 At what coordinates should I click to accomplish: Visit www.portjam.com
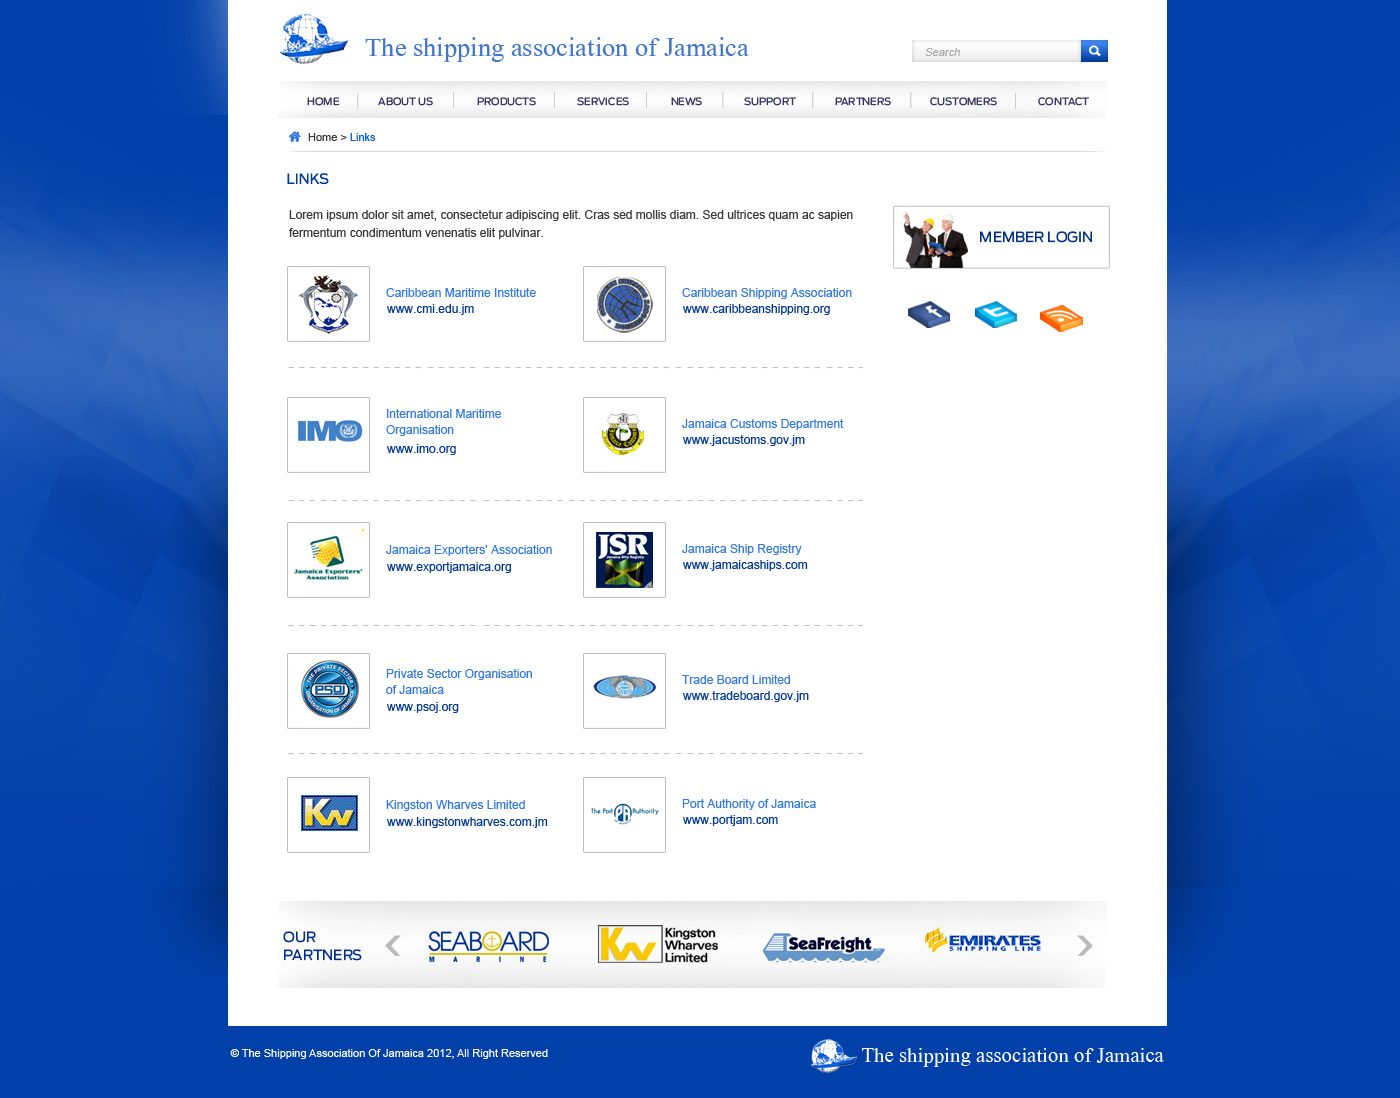click(x=730, y=820)
